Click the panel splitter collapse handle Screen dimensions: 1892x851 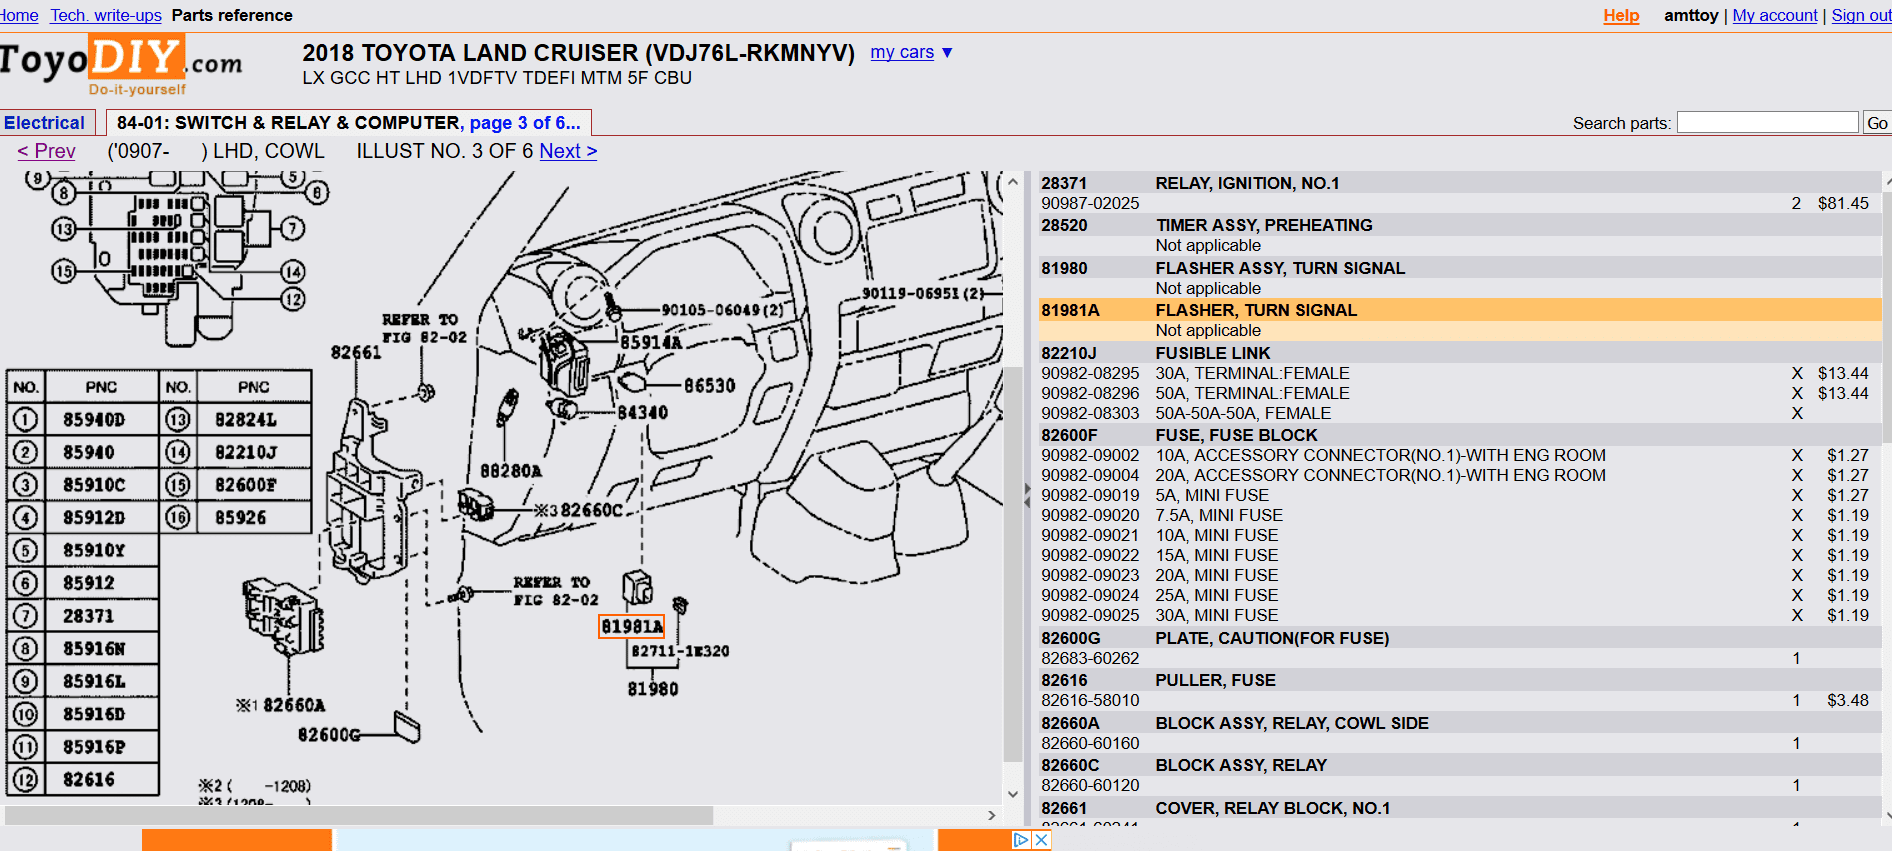[x=1027, y=495]
